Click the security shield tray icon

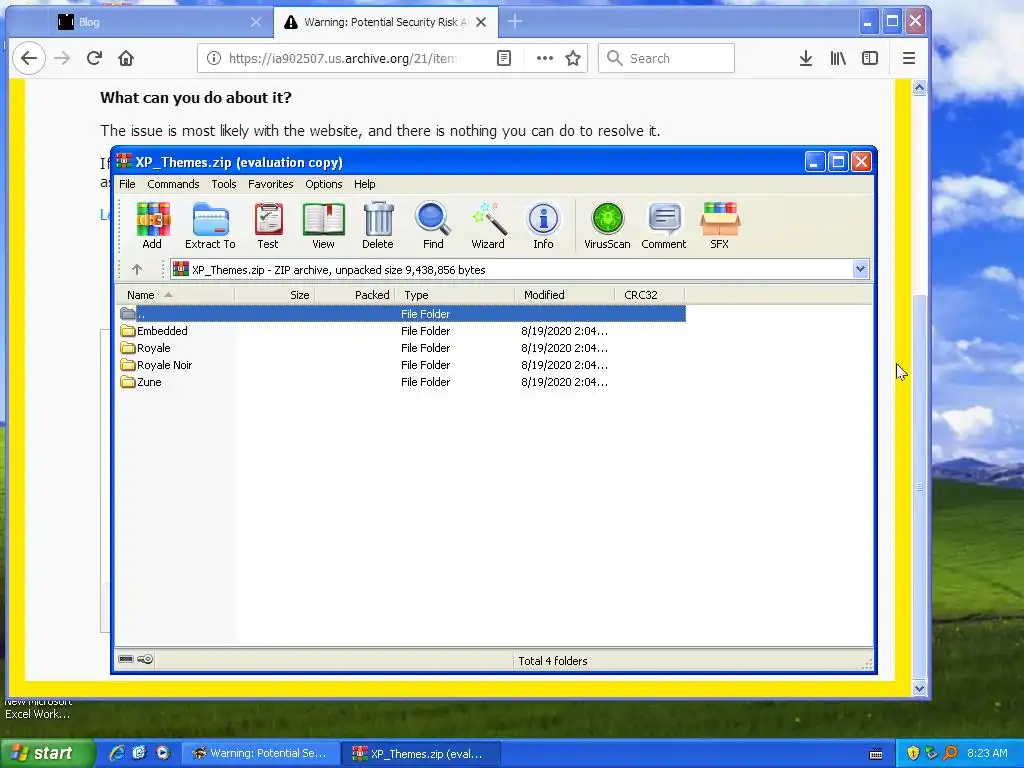click(x=912, y=753)
